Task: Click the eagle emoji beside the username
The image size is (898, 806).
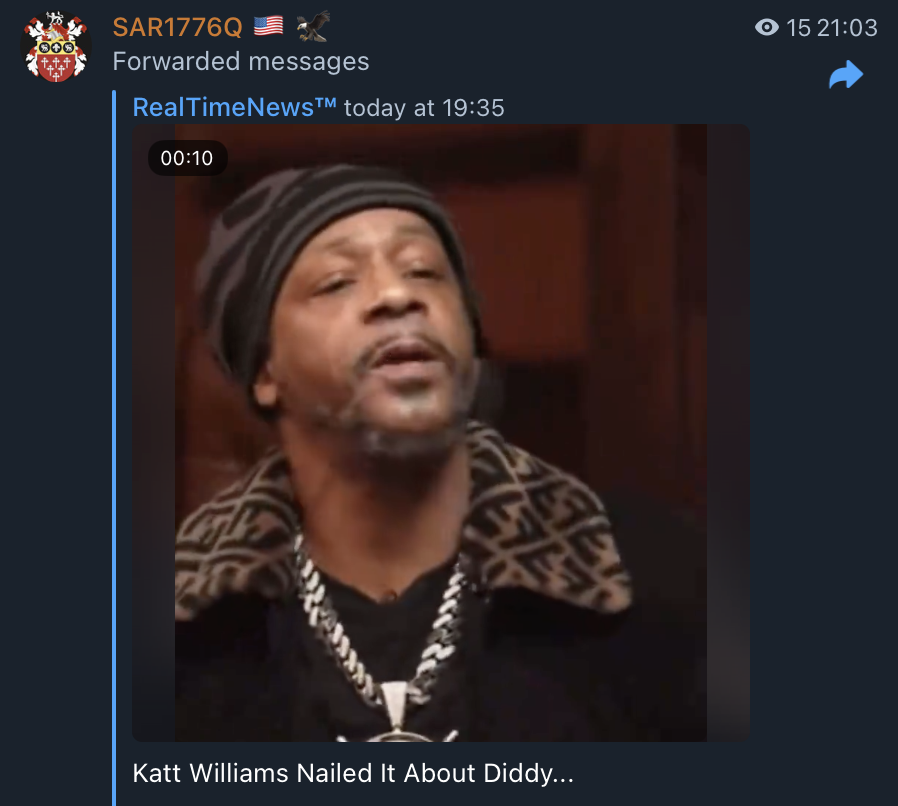Action: (313, 26)
